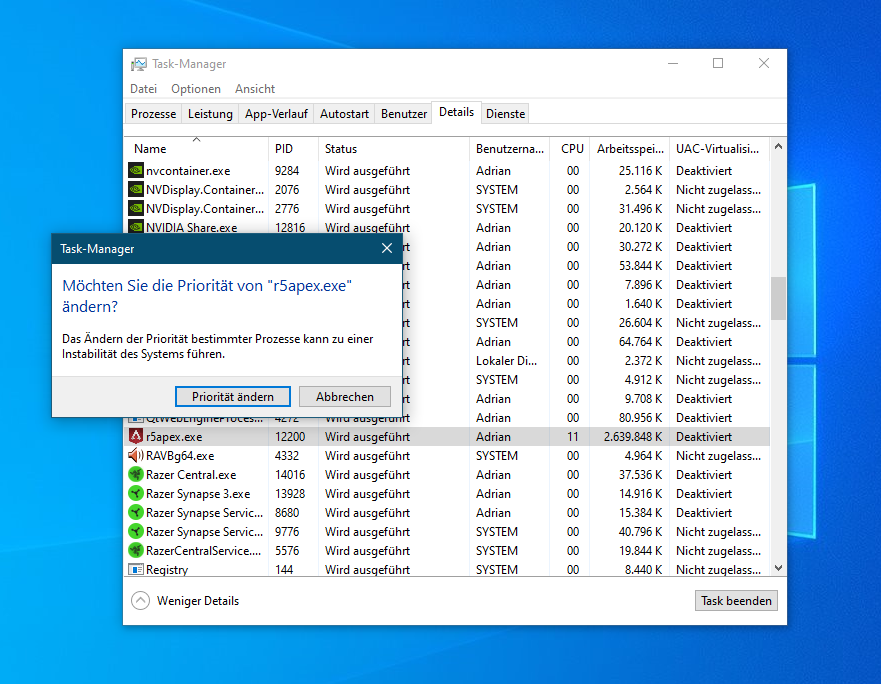The height and width of the screenshot is (684, 881).
Task: Click the process list scrollbar thumb
Action: pyautogui.click(x=778, y=298)
